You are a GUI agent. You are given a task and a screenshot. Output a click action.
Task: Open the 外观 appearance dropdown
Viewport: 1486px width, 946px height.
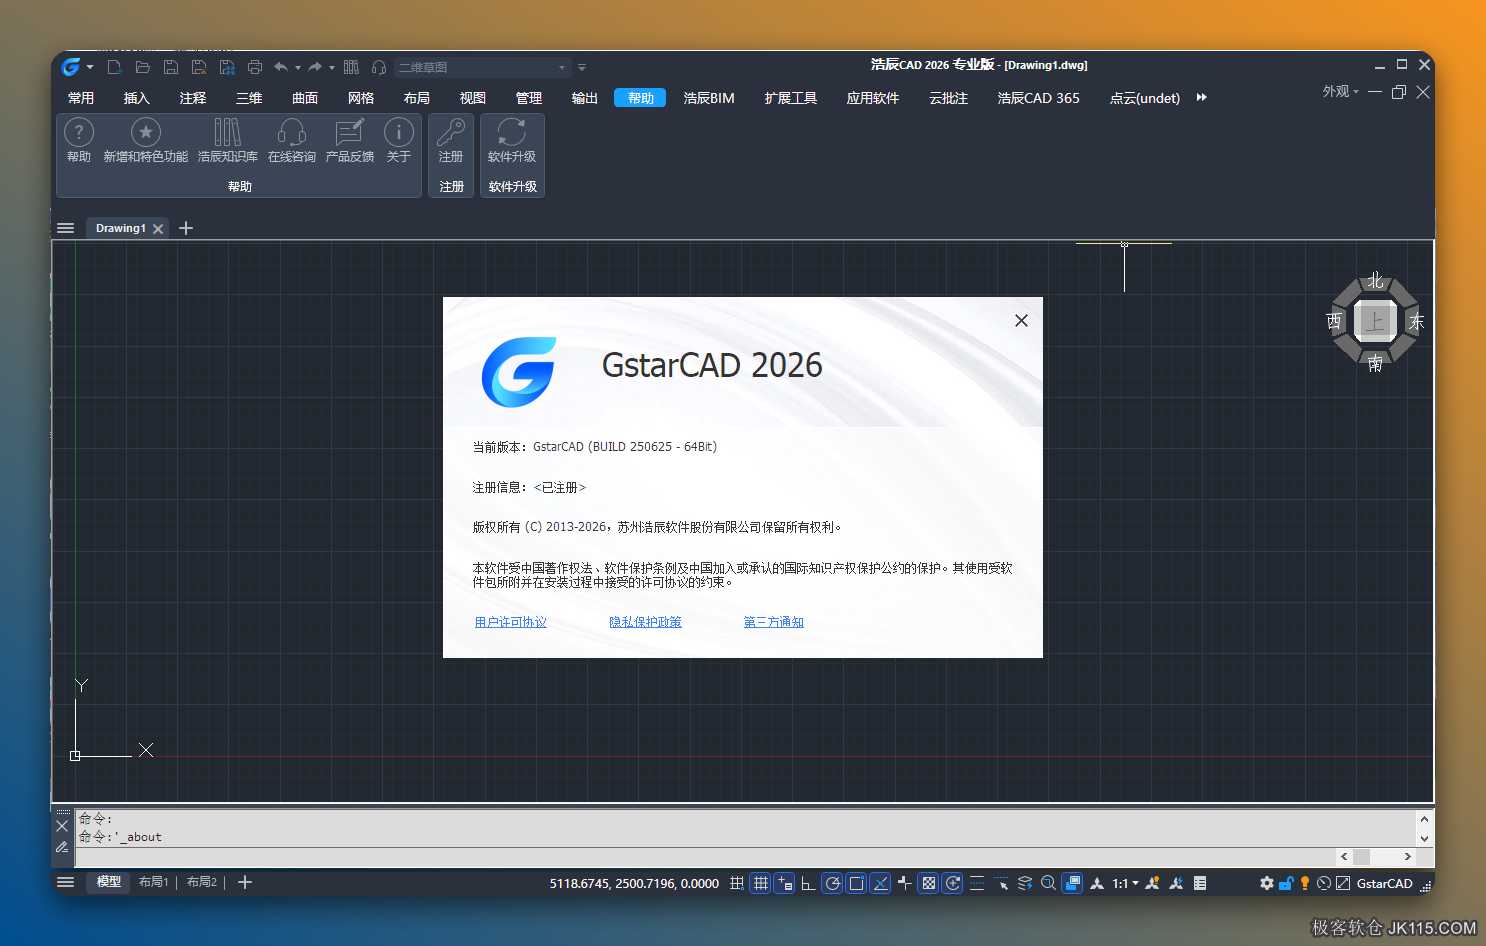[x=1341, y=91]
